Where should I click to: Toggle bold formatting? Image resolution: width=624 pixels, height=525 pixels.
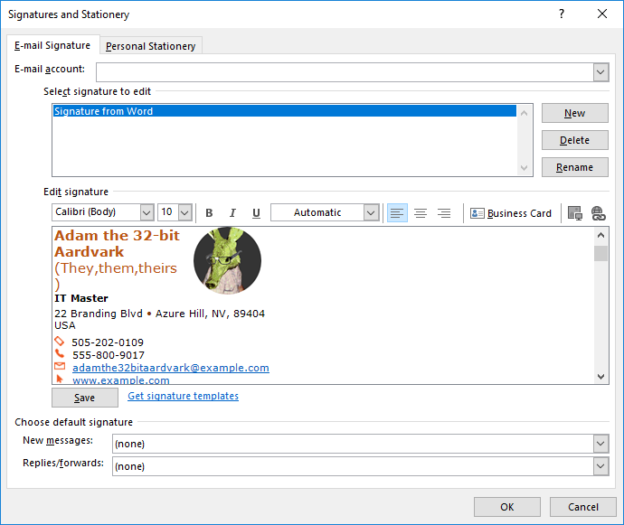coord(209,213)
